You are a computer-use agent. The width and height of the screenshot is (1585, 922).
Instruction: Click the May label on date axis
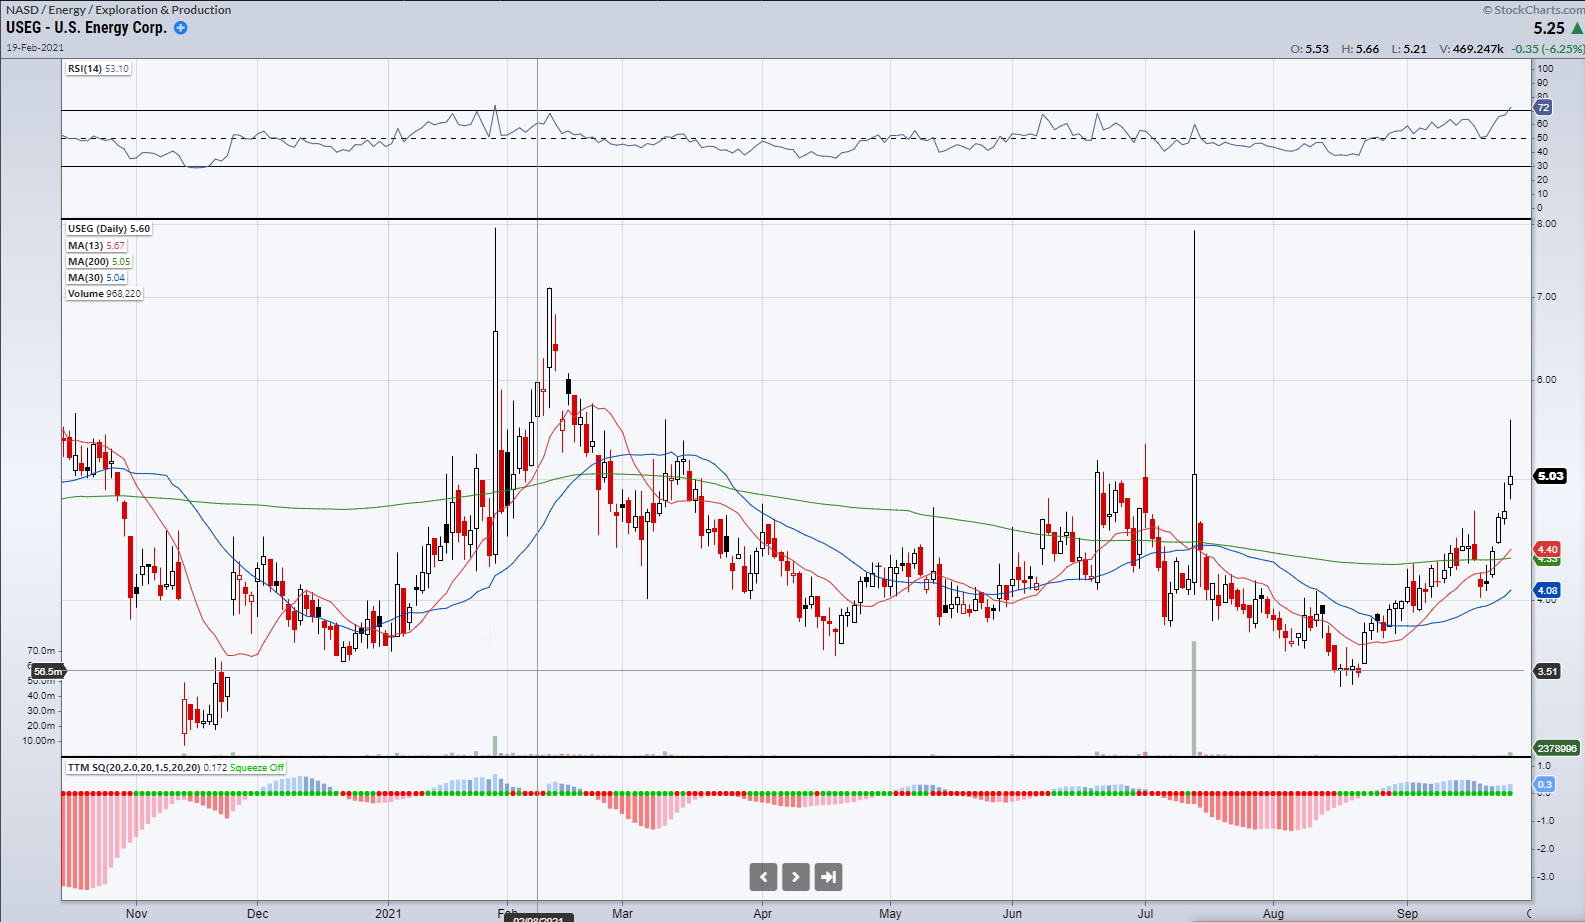pos(890,913)
